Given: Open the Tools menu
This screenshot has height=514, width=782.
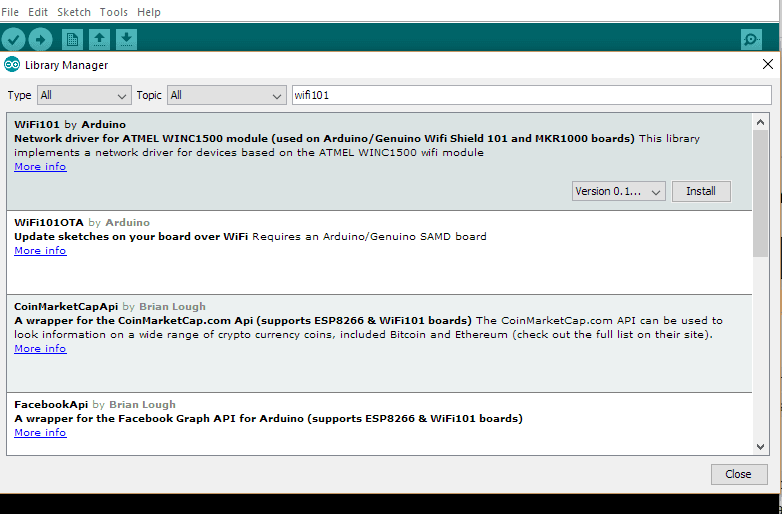Looking at the screenshot, I should pyautogui.click(x=114, y=12).
